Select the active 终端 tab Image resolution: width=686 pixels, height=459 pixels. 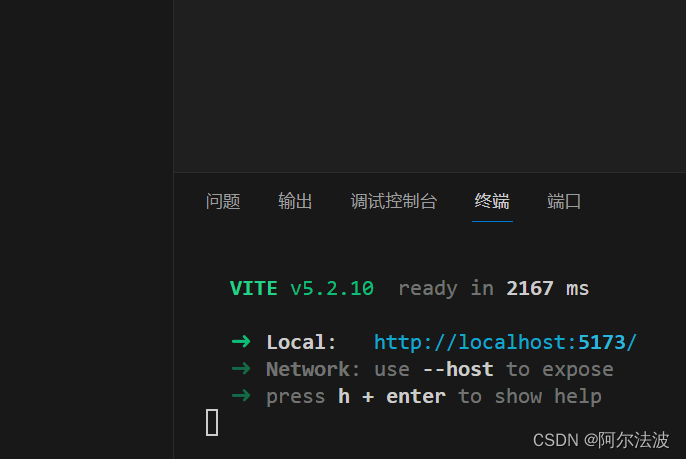tap(492, 202)
